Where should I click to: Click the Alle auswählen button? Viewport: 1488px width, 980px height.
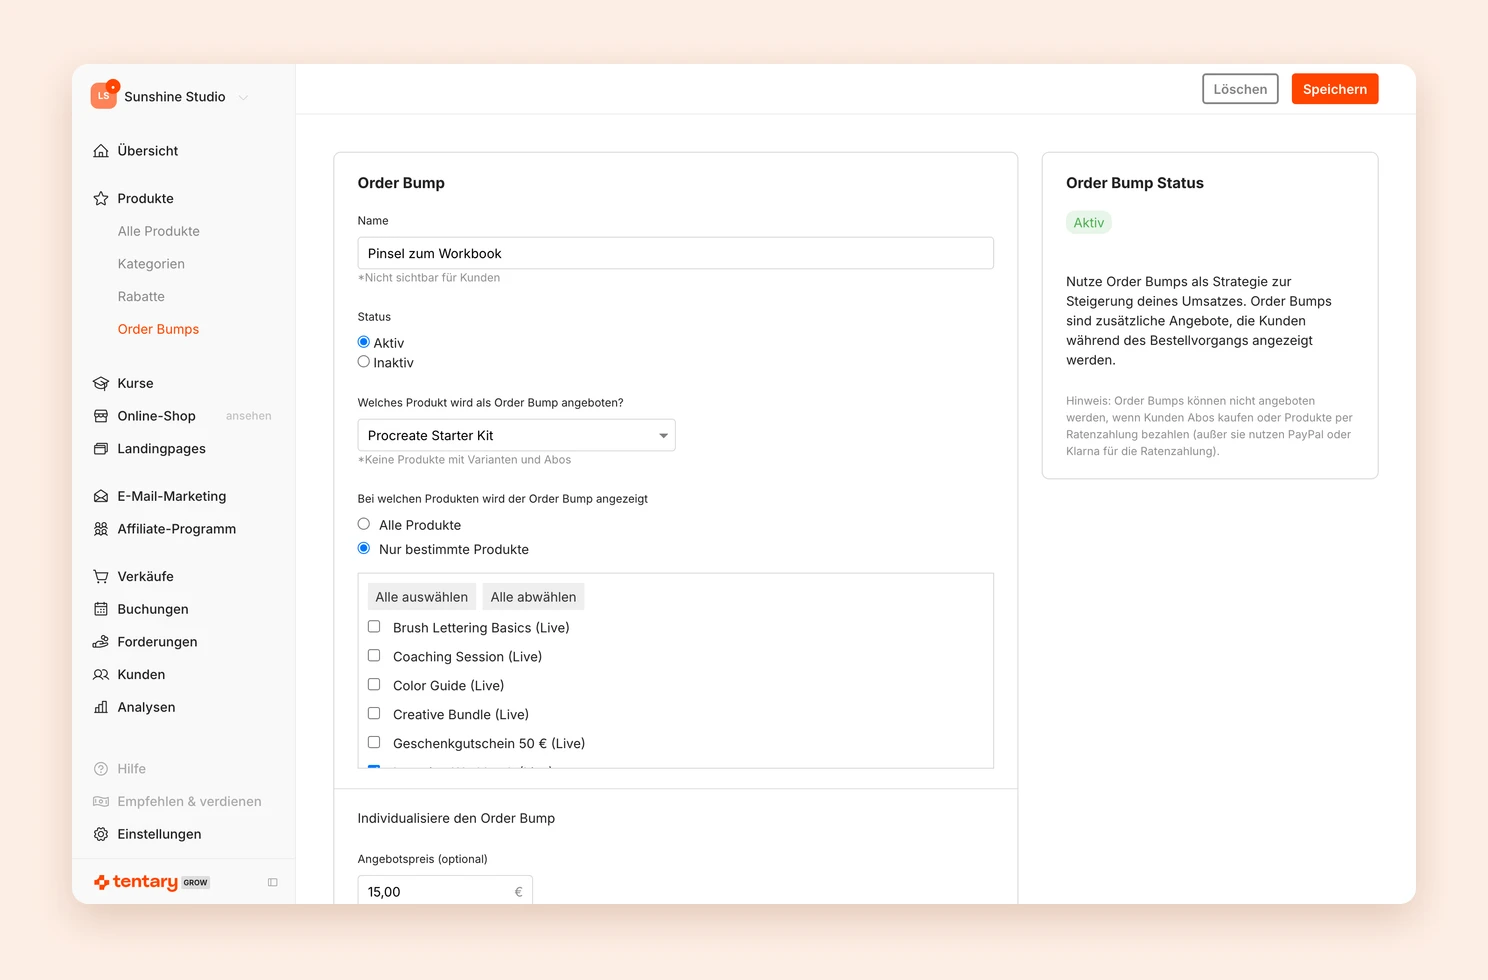[x=422, y=597]
